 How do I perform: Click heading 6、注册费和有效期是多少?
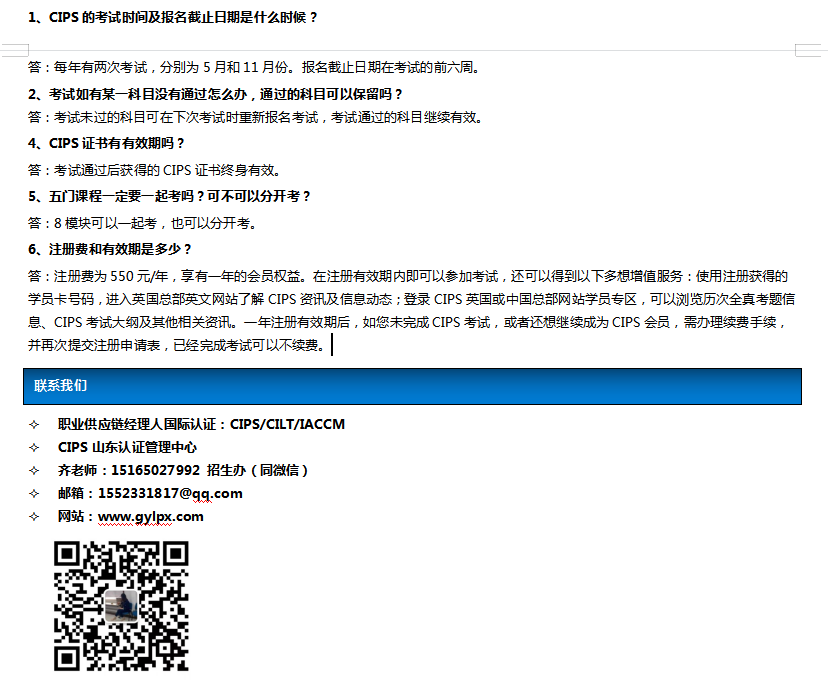[110, 249]
